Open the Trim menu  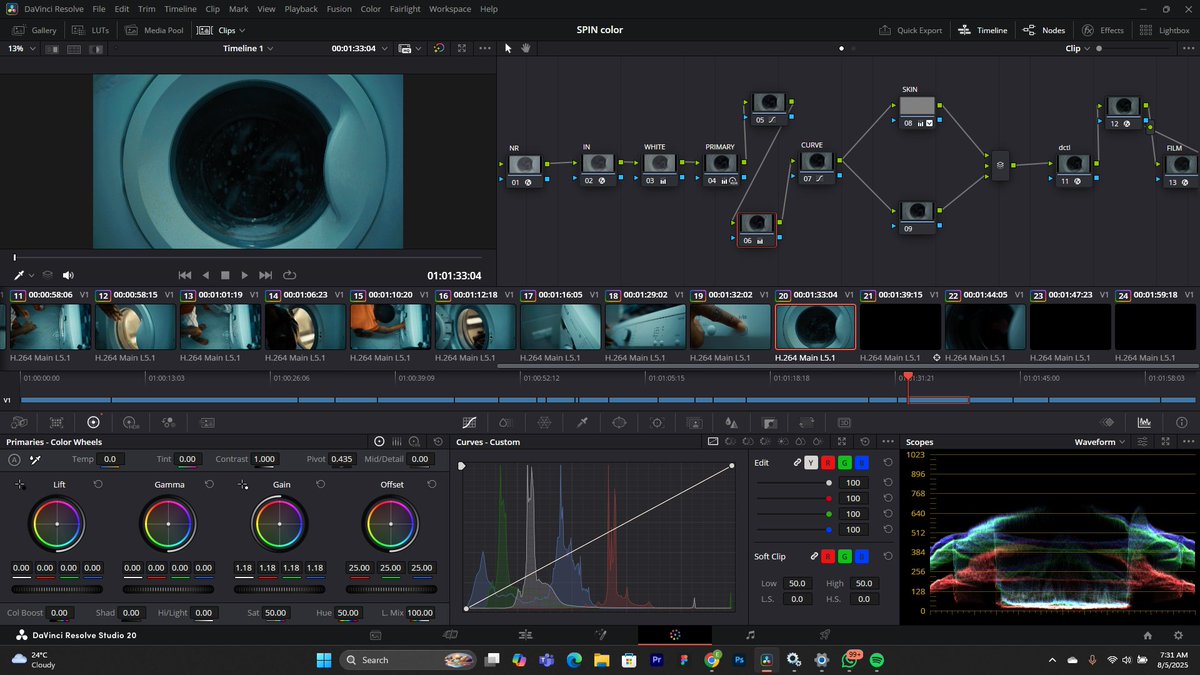point(147,9)
